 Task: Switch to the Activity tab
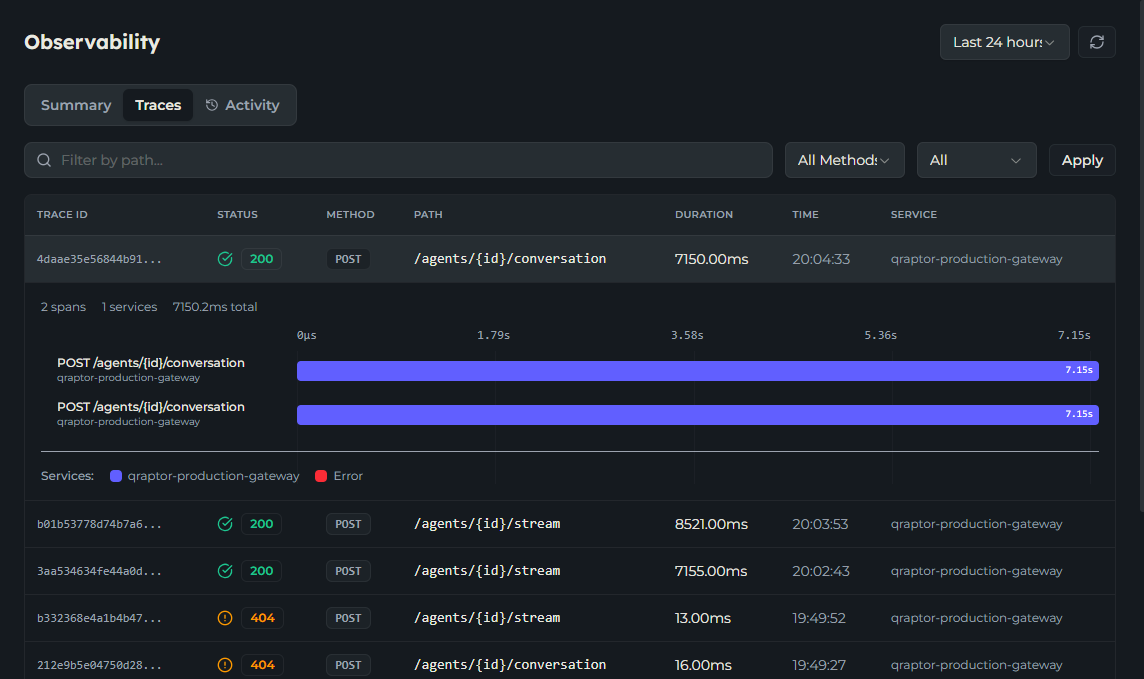coord(243,105)
